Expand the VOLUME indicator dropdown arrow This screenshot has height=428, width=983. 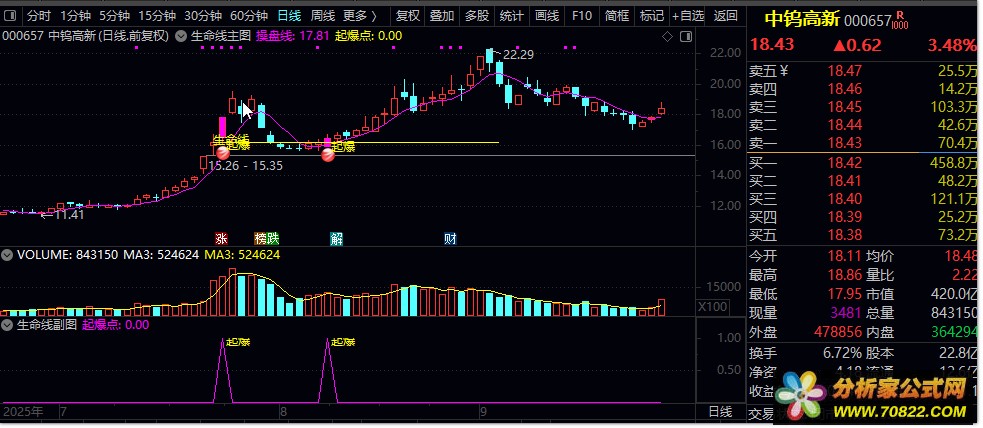(8, 255)
